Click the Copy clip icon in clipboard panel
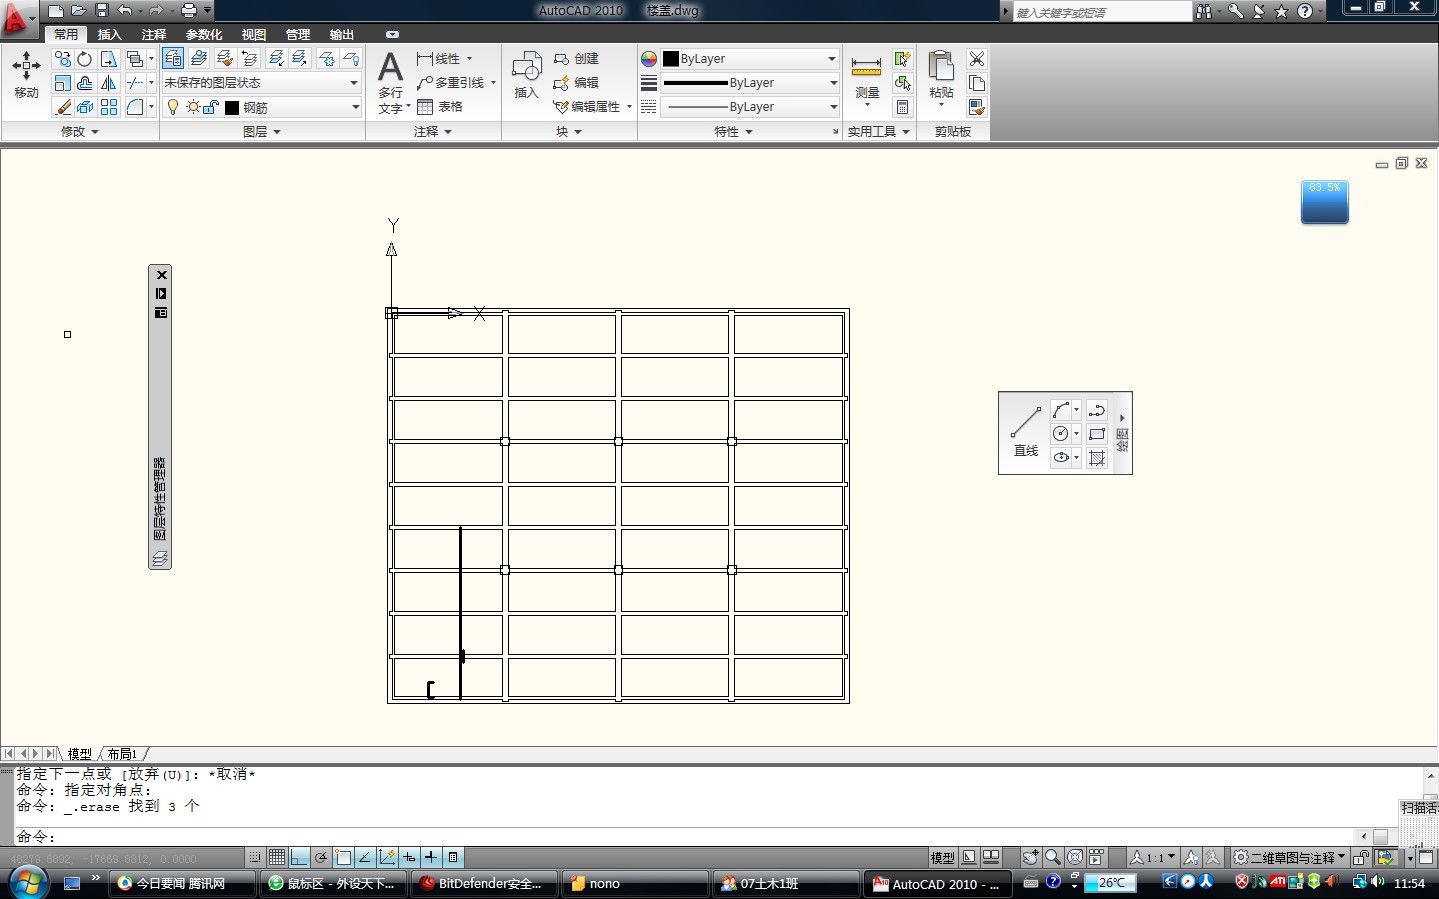This screenshot has width=1439, height=899. tap(977, 83)
